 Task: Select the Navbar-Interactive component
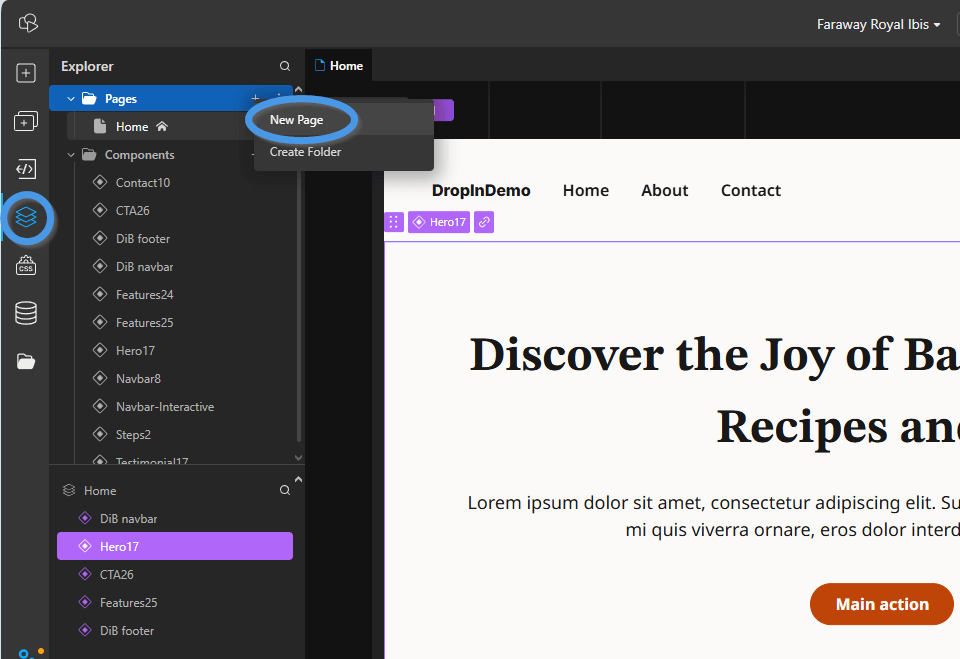165,407
